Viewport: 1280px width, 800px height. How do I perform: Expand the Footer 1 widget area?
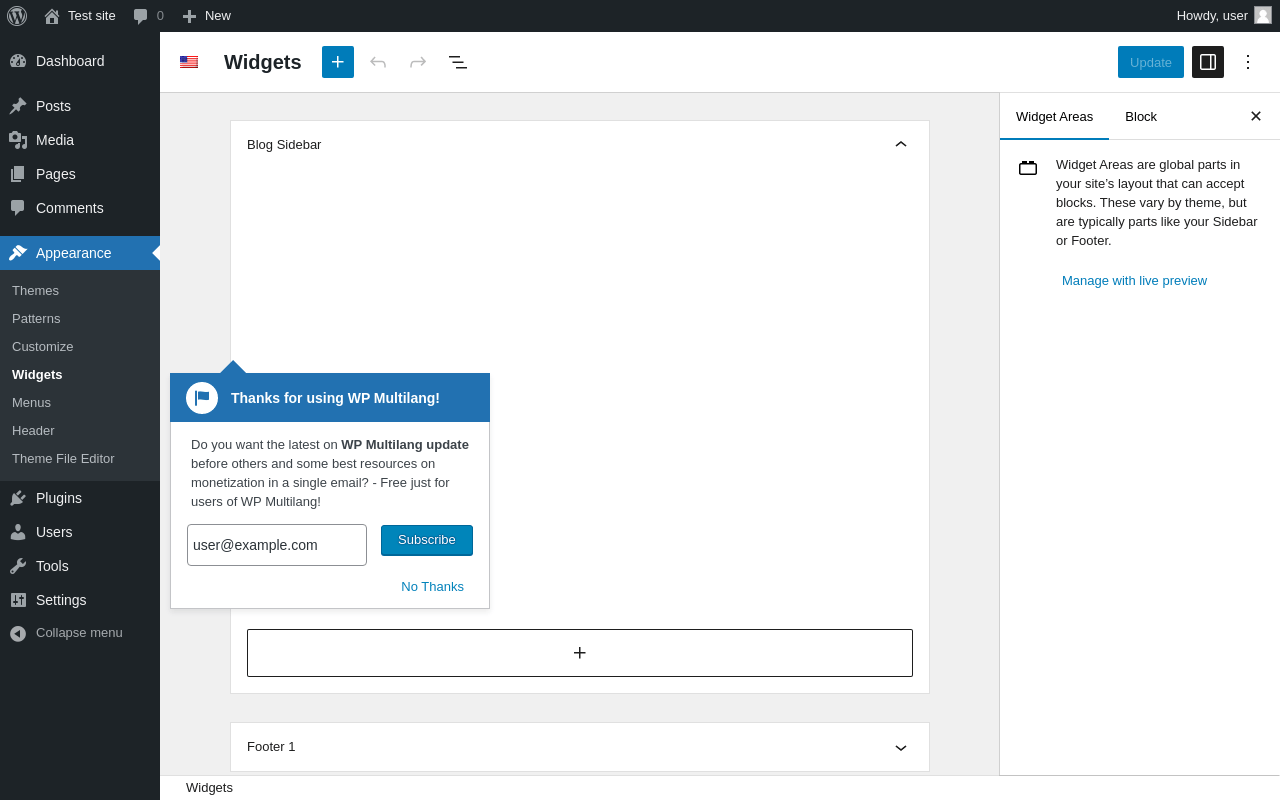click(x=901, y=747)
